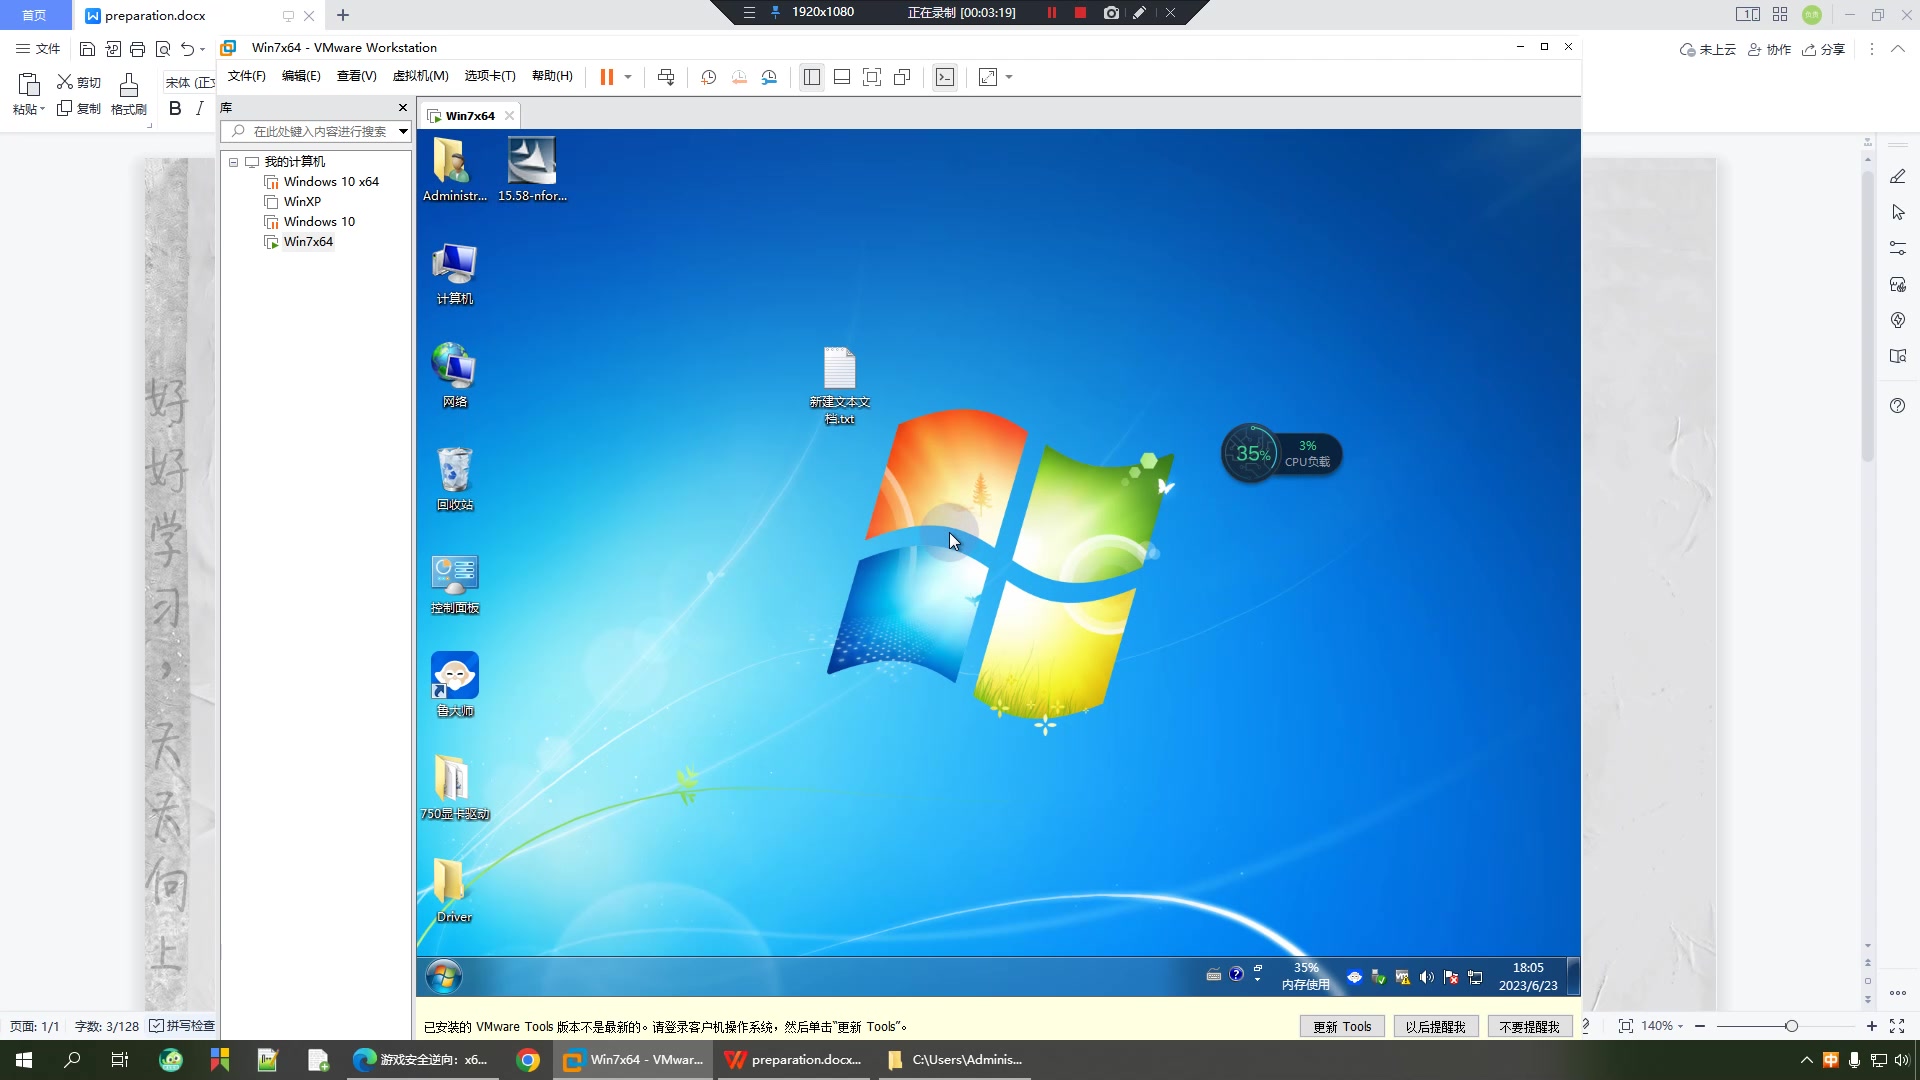
Task: Click the 35% memory usage widget
Action: (x=1305, y=977)
